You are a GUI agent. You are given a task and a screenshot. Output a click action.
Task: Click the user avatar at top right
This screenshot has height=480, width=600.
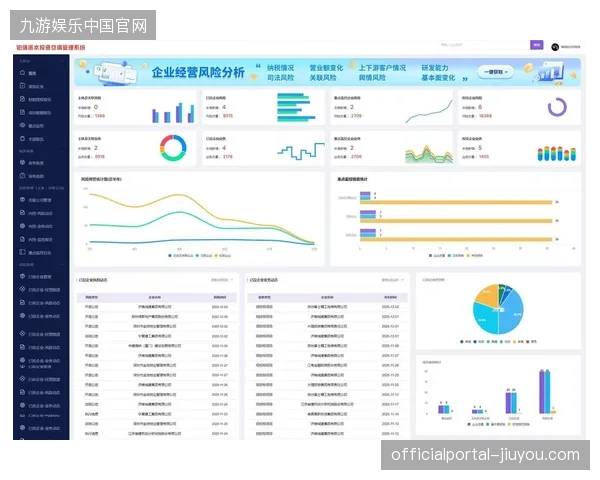[555, 47]
